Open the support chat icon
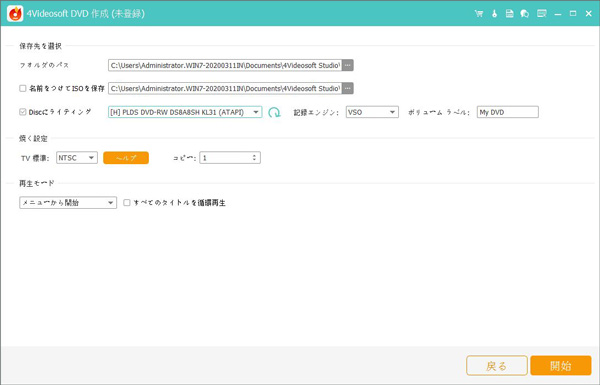Screen dimensions: 600x385 525,14
